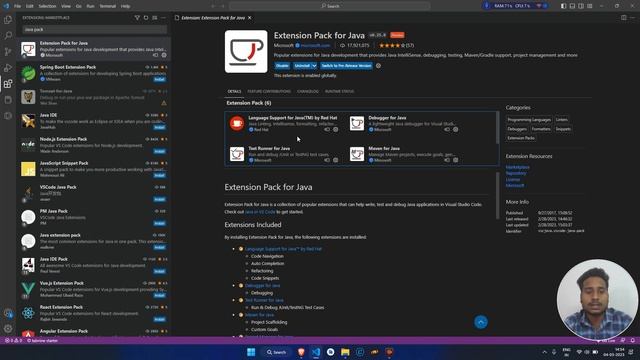Click the extension pack list scrollbar
Image resolution: width=640 pixels, height=360 pixels.
497,127
